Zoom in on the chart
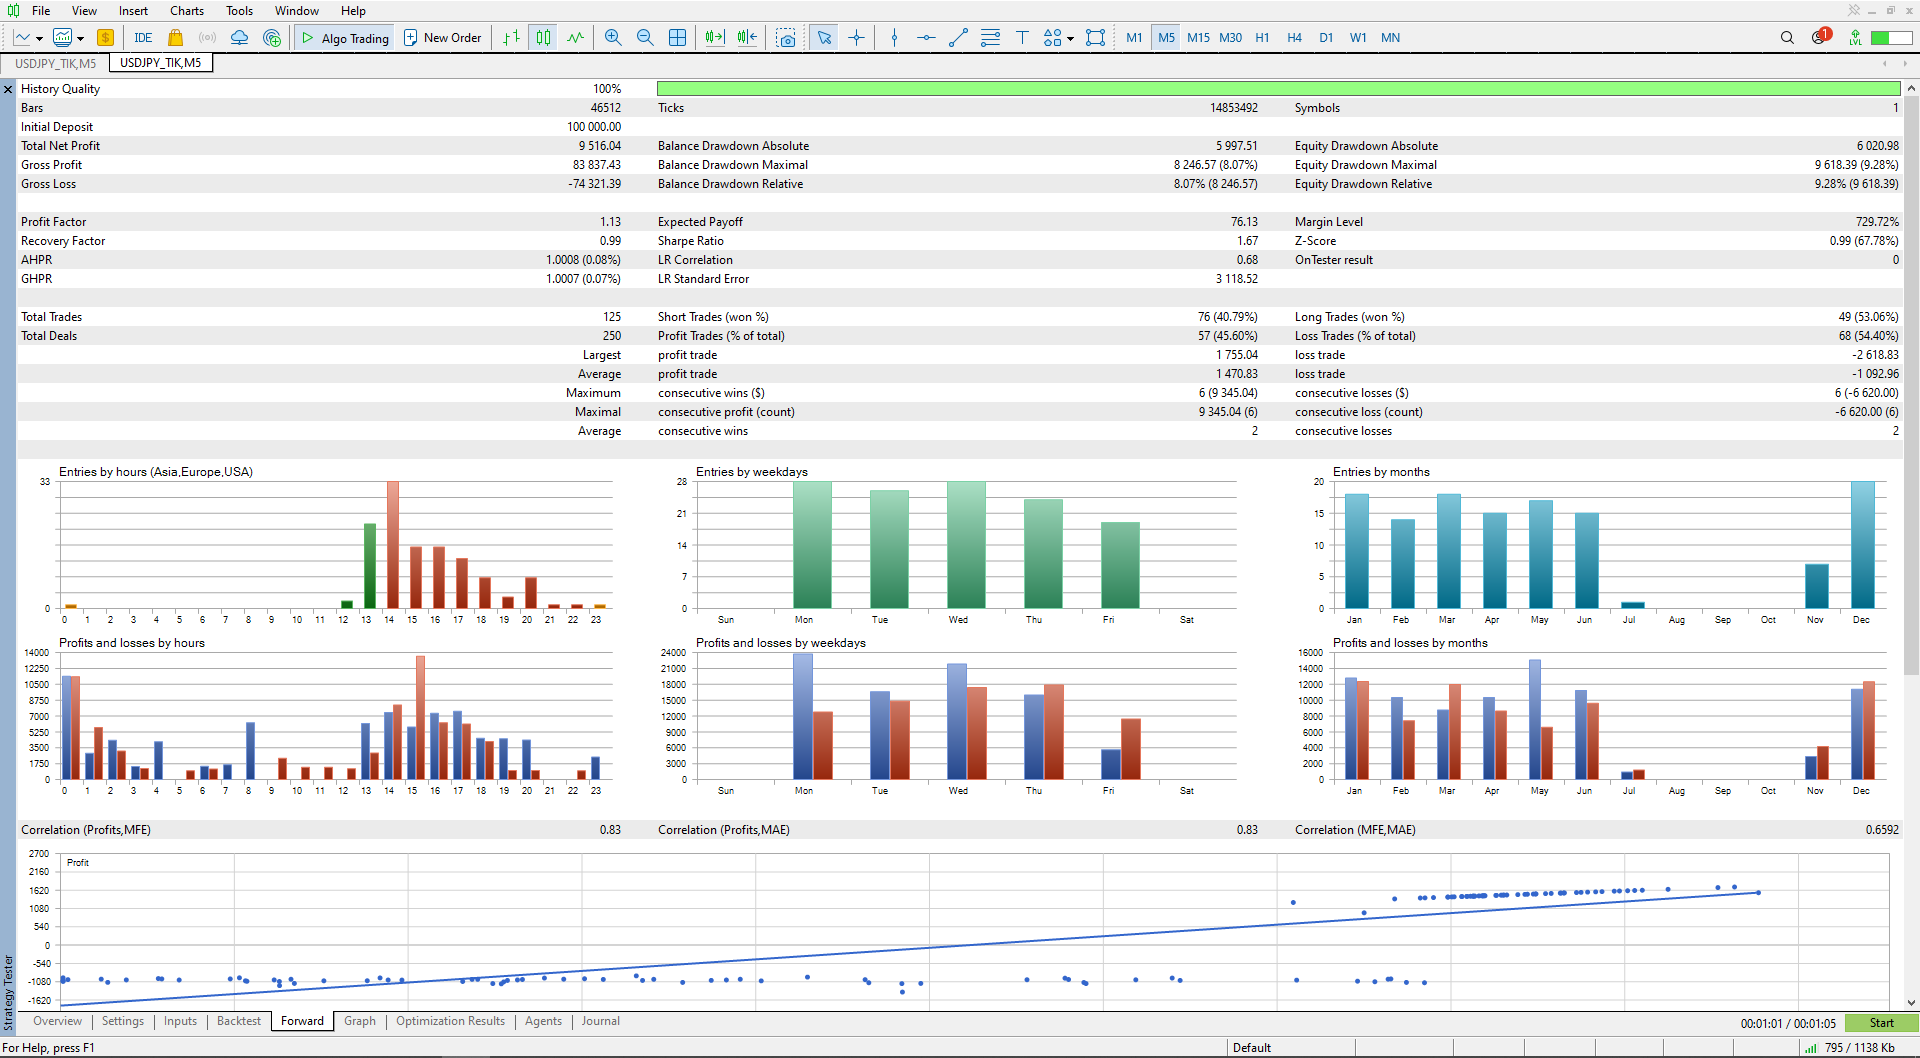This screenshot has height=1058, width=1920. [x=613, y=38]
